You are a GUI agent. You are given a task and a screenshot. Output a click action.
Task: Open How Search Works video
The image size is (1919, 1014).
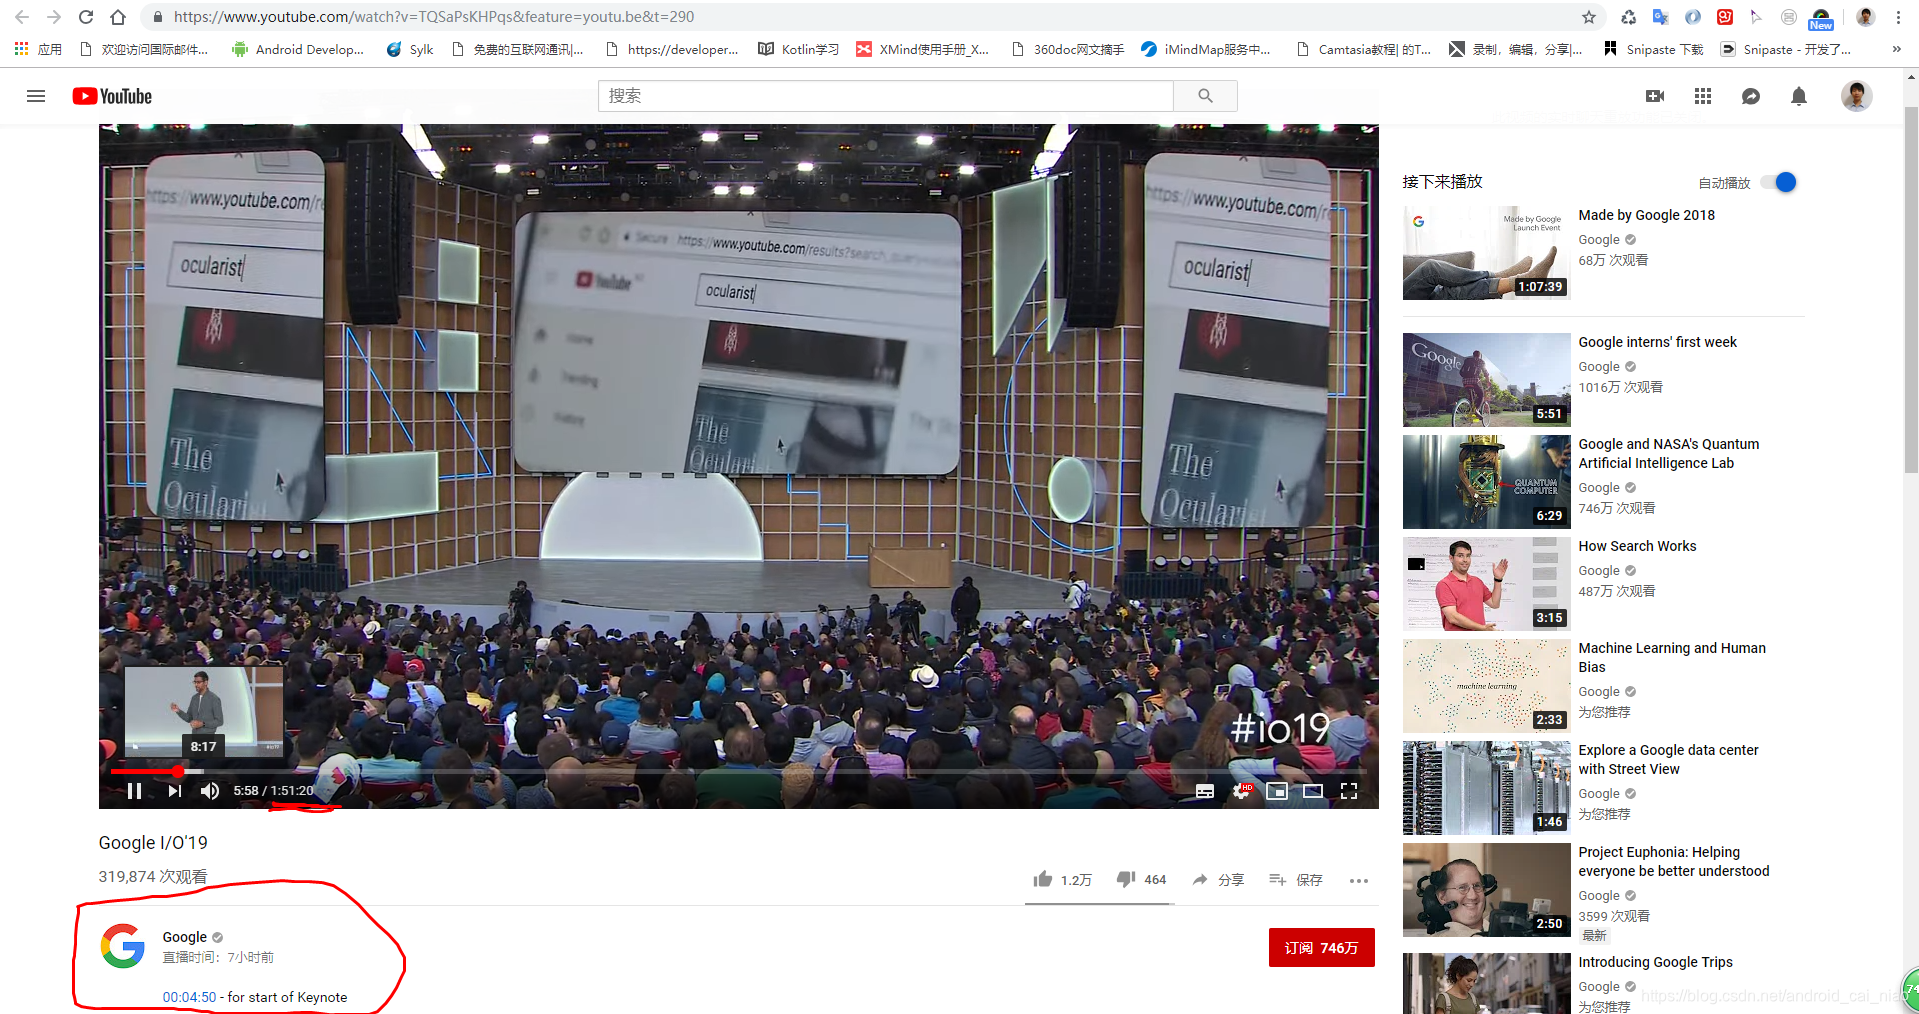coord(1637,546)
